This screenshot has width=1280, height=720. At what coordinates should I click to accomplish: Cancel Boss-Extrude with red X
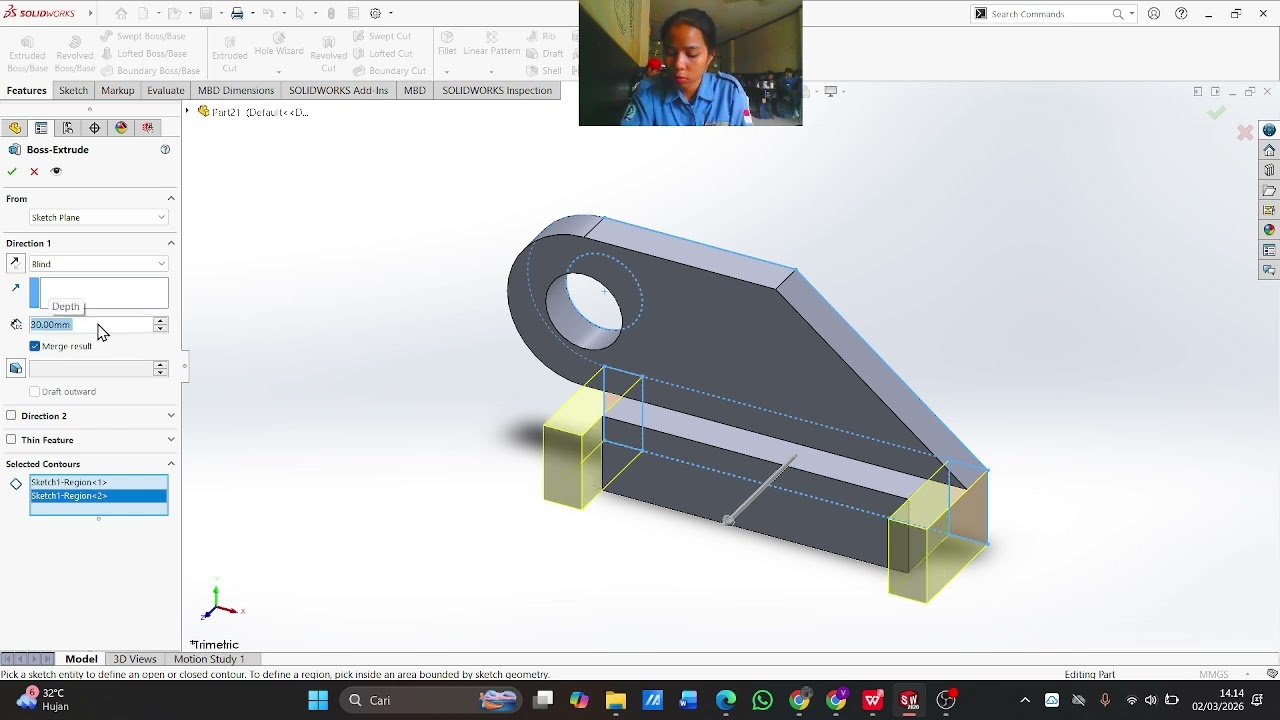point(34,171)
